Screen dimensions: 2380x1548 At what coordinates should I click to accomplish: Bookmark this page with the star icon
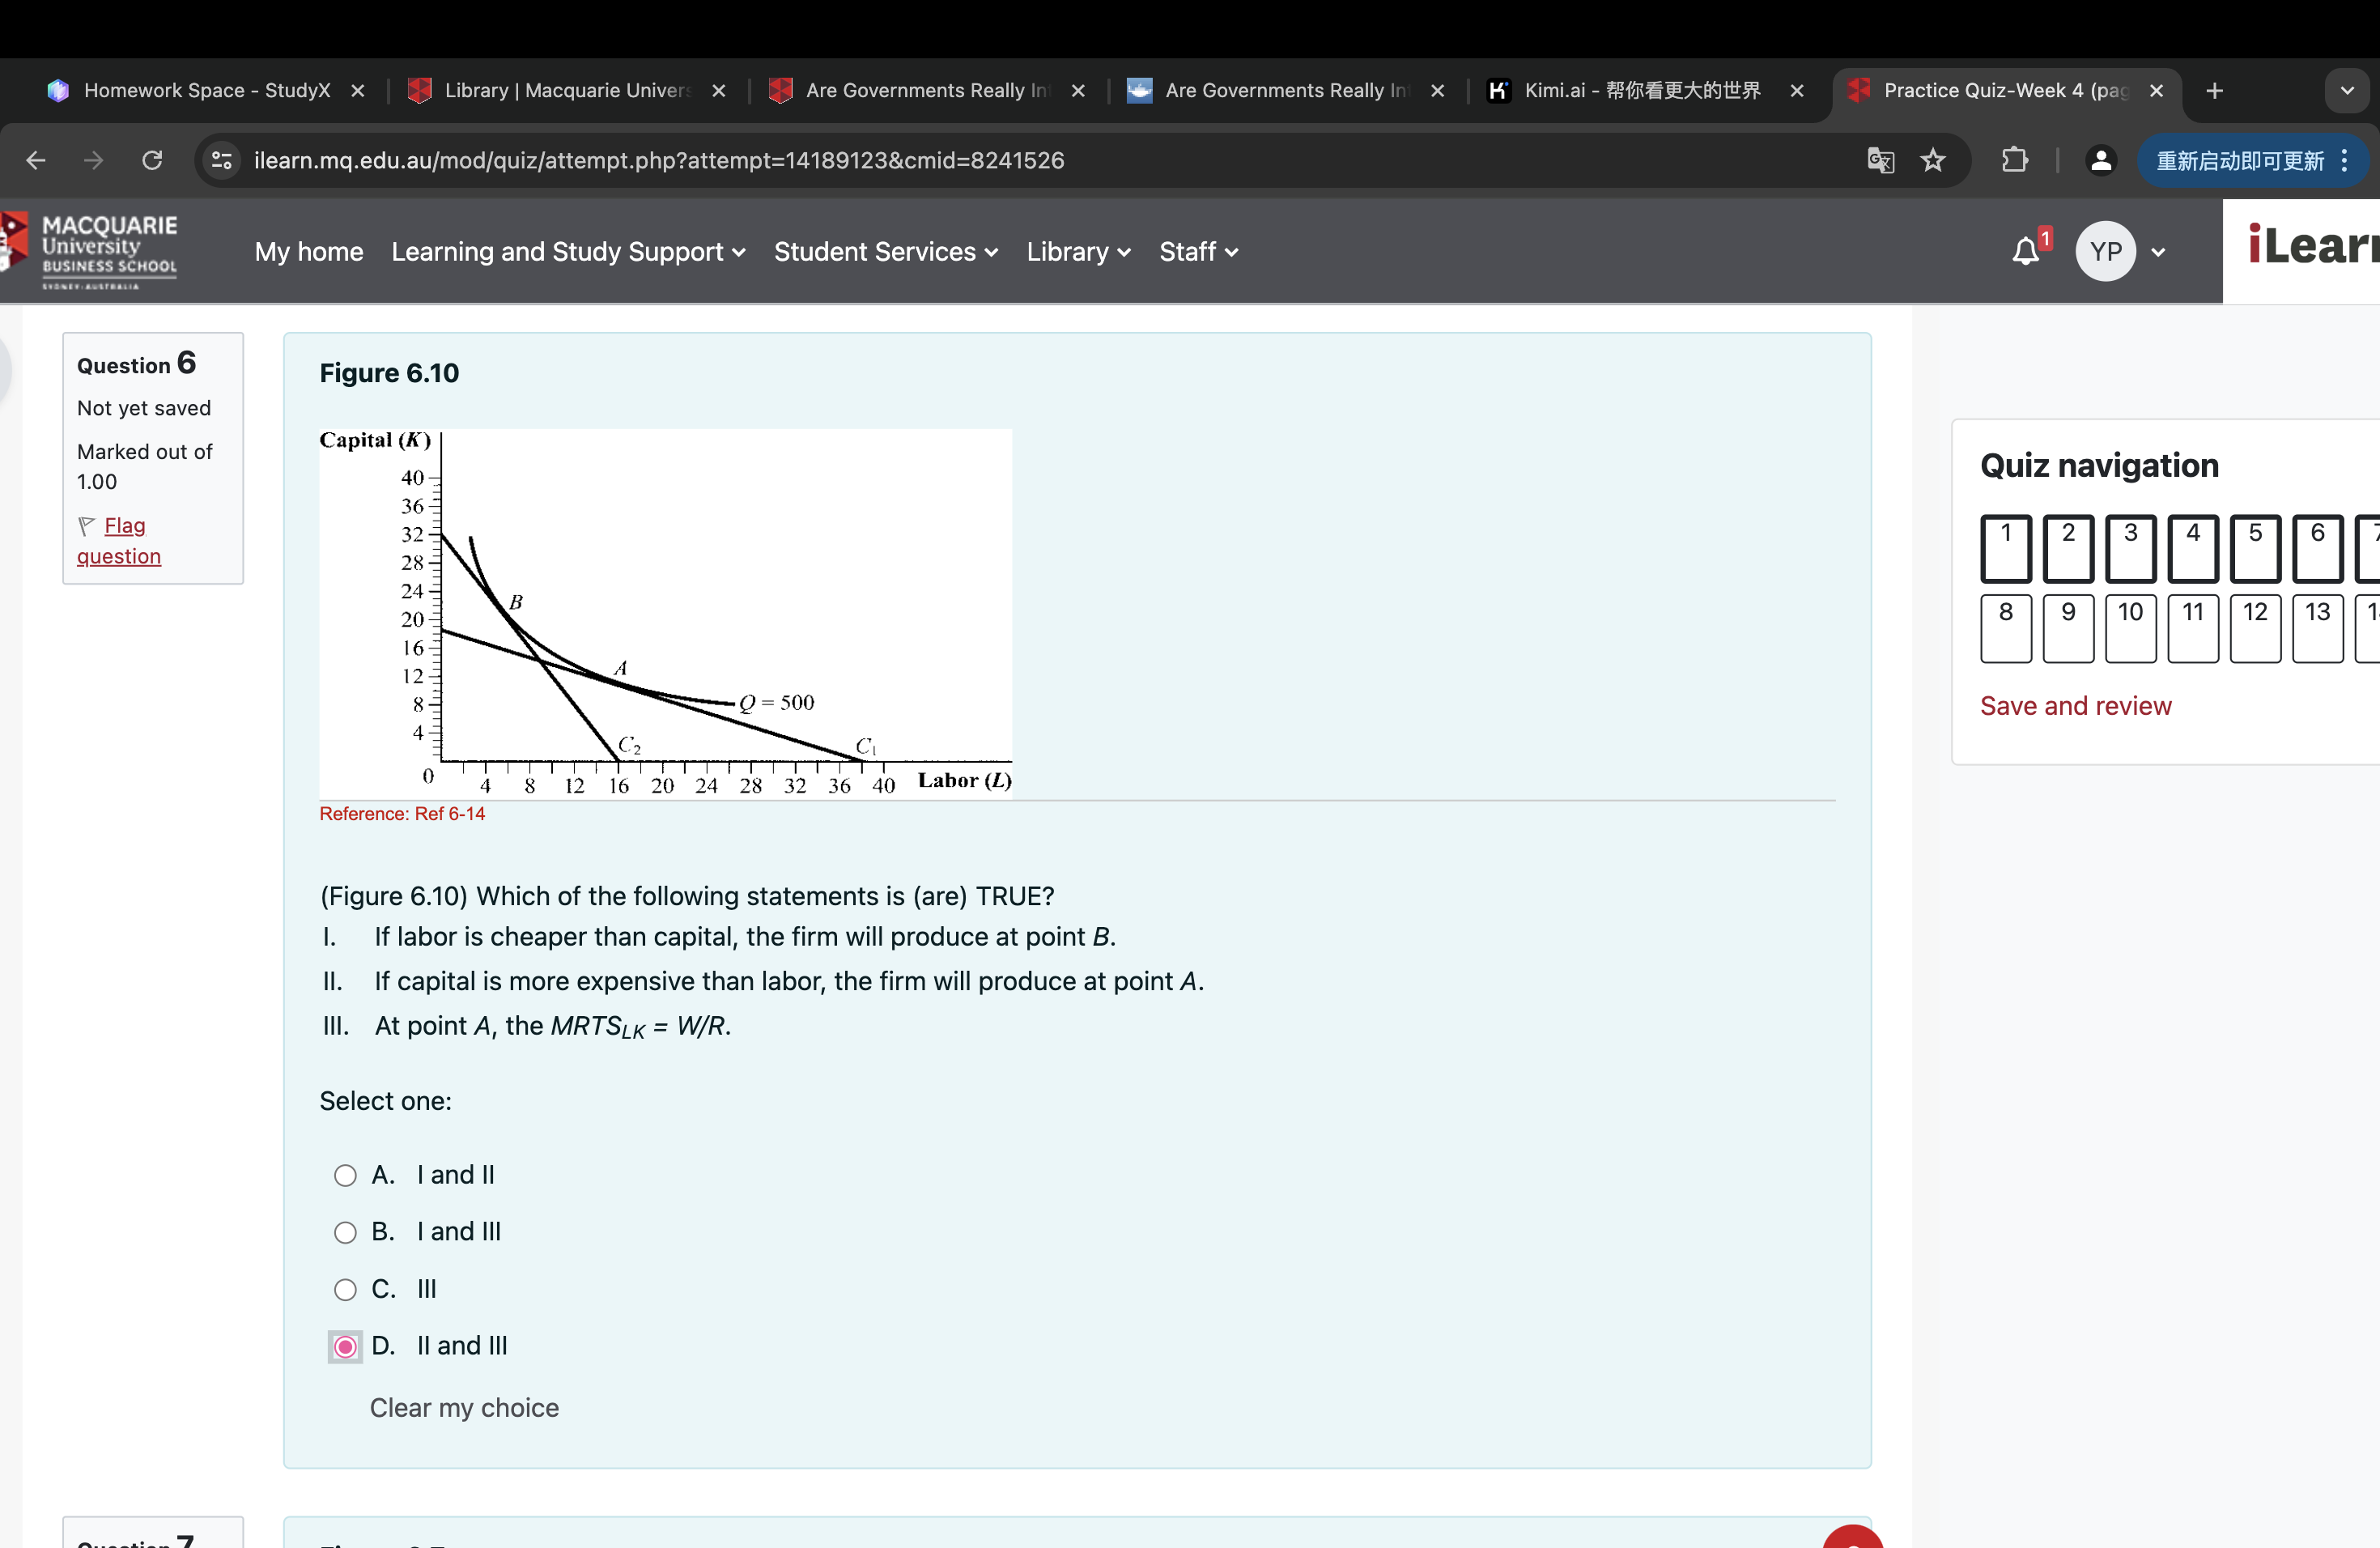click(x=1933, y=160)
